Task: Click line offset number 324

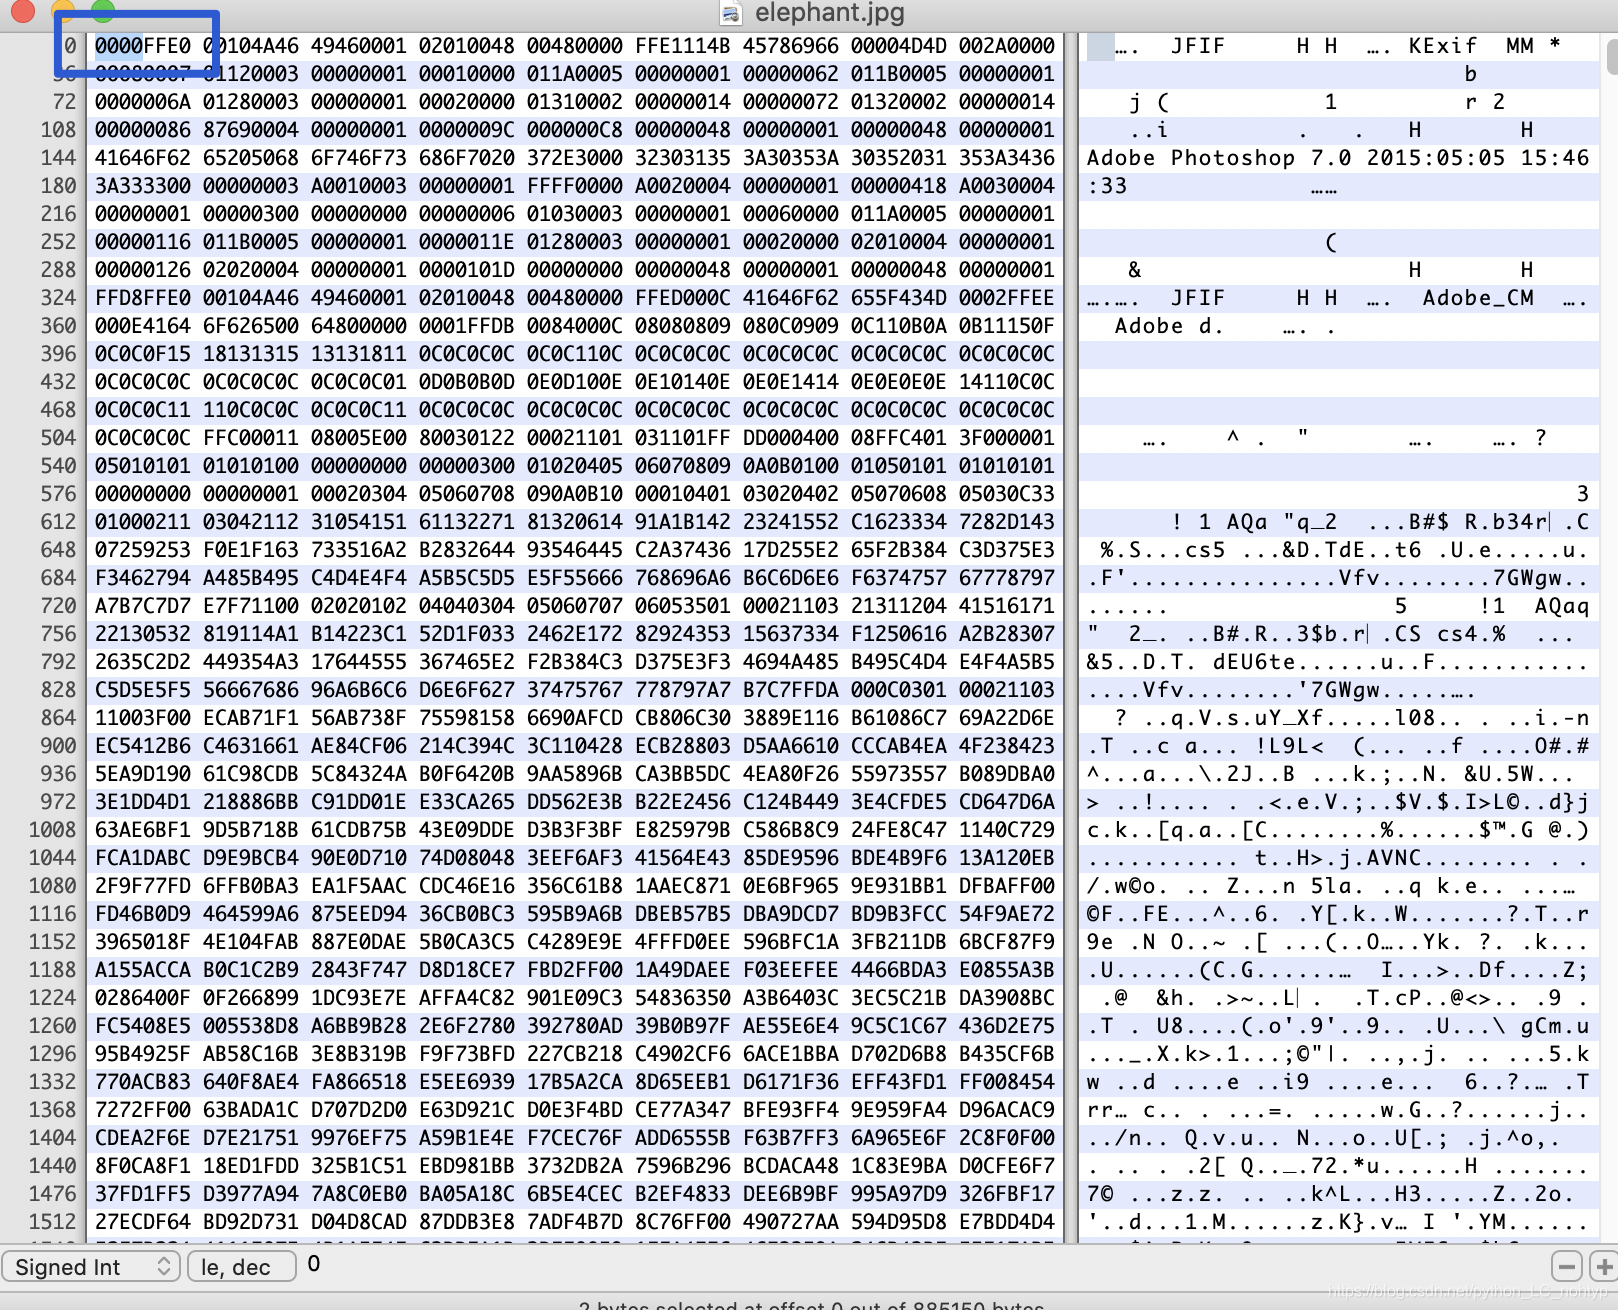Action: [58, 298]
